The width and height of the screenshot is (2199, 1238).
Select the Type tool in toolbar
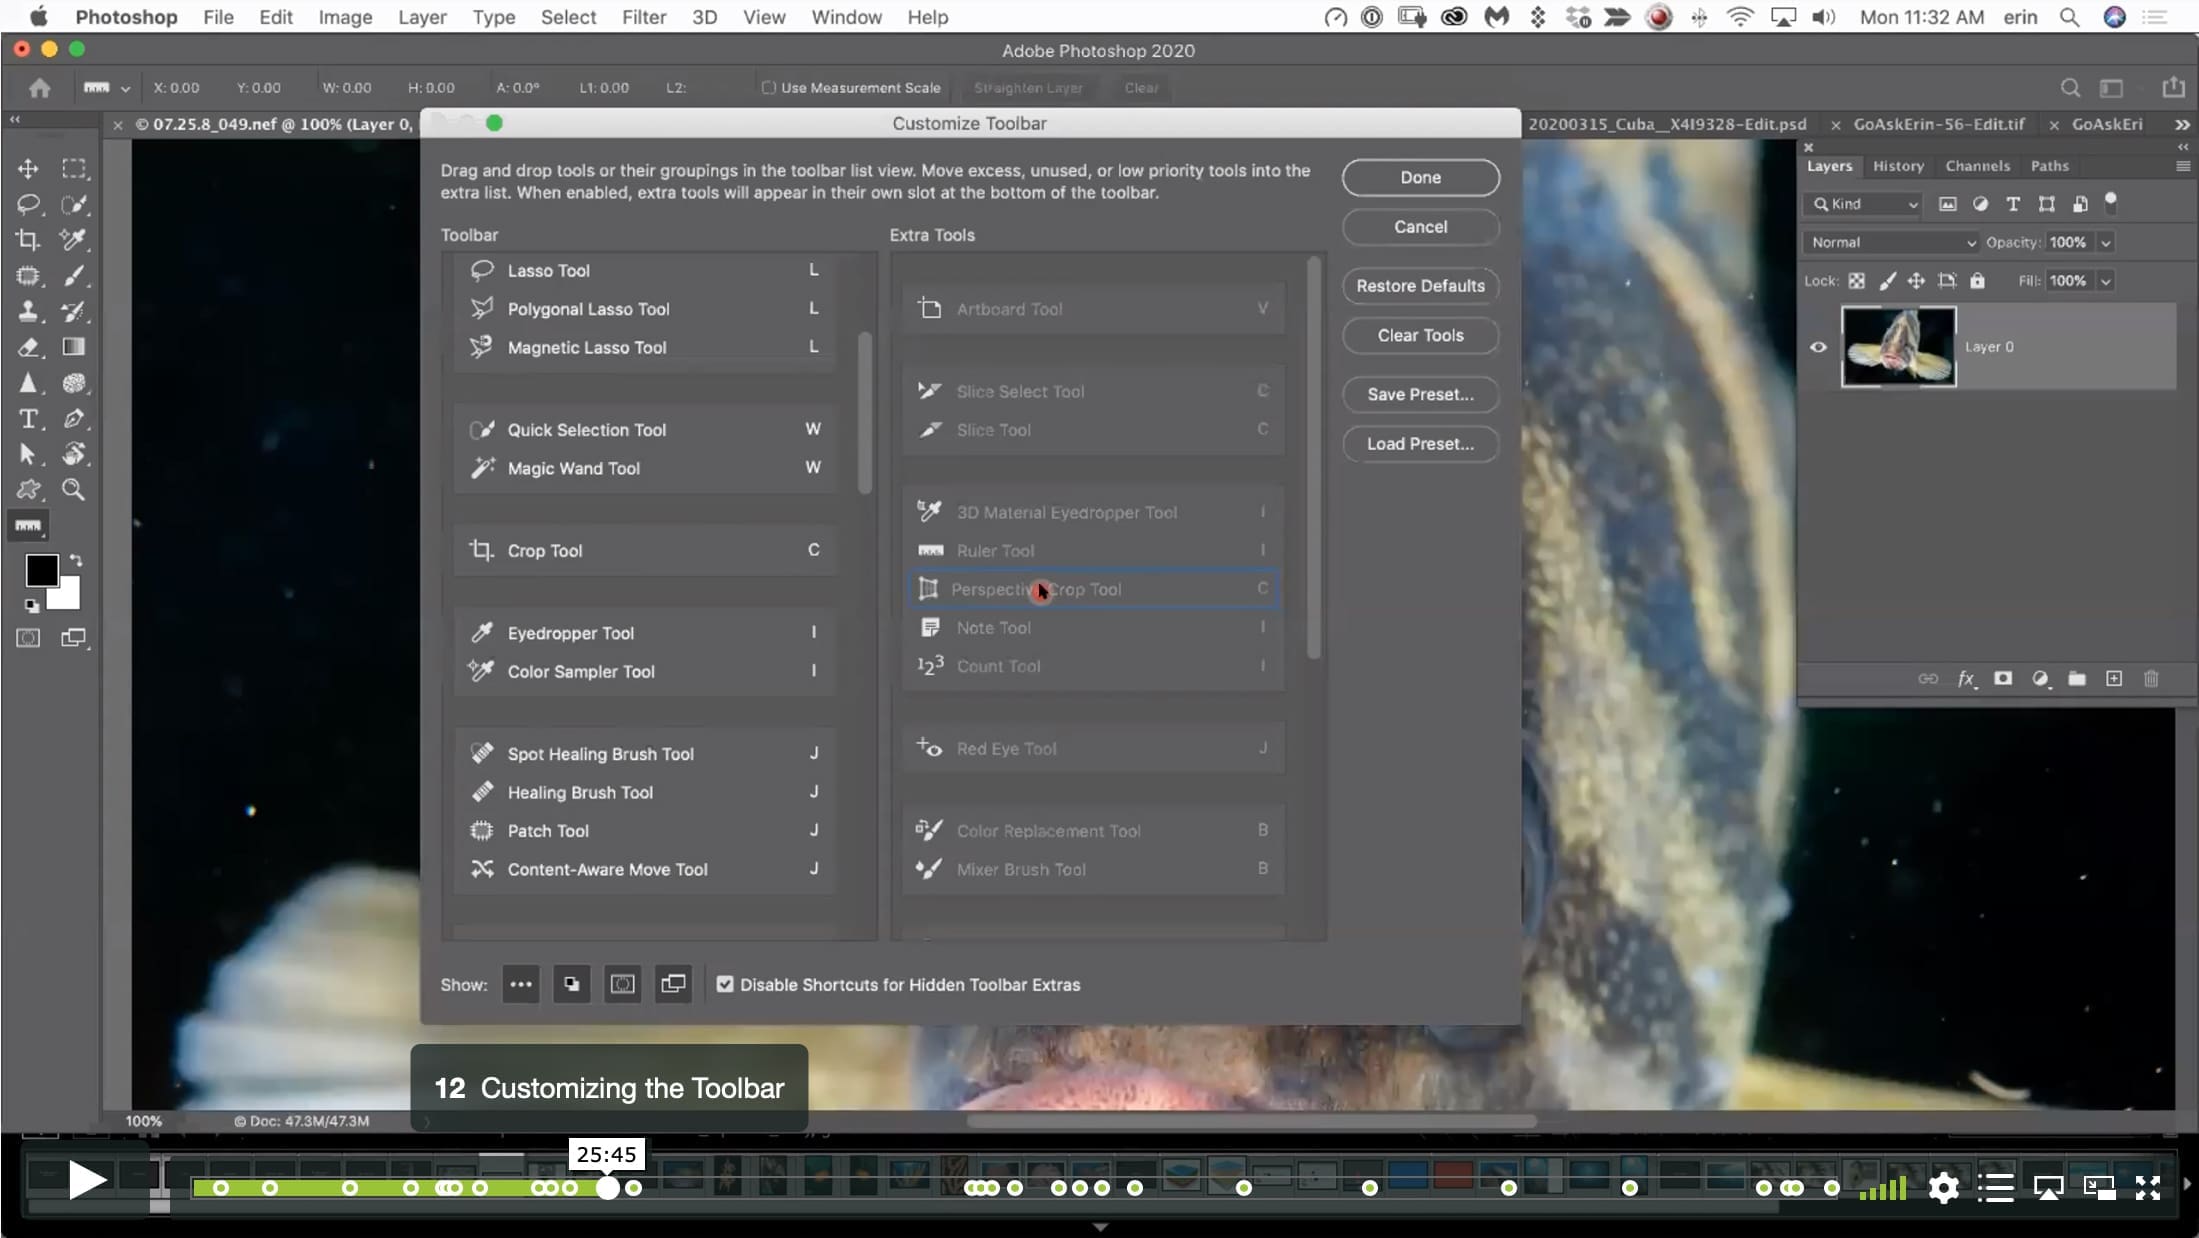(28, 419)
